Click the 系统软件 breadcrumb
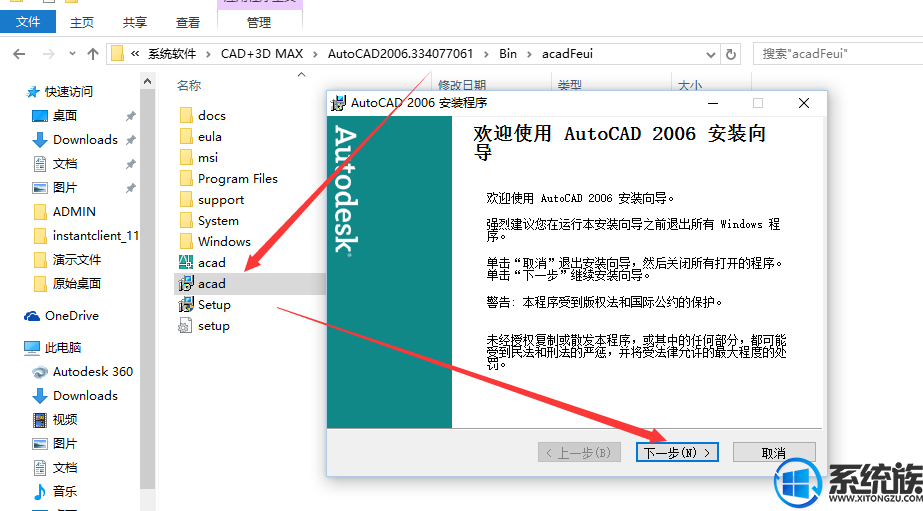The image size is (923, 511). (172, 54)
